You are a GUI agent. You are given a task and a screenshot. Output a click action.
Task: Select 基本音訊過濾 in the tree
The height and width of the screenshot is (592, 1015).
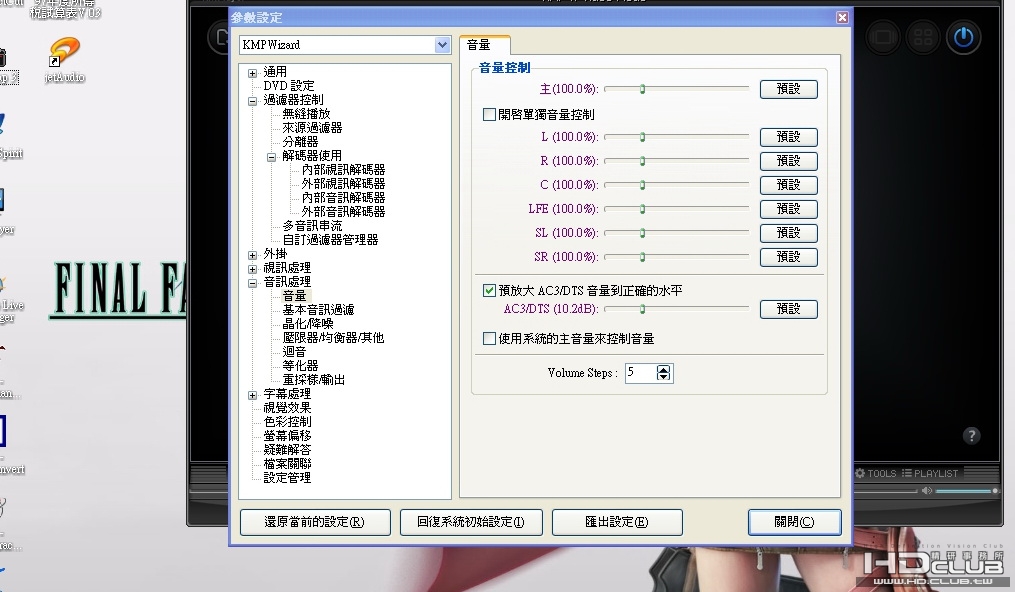tap(318, 310)
